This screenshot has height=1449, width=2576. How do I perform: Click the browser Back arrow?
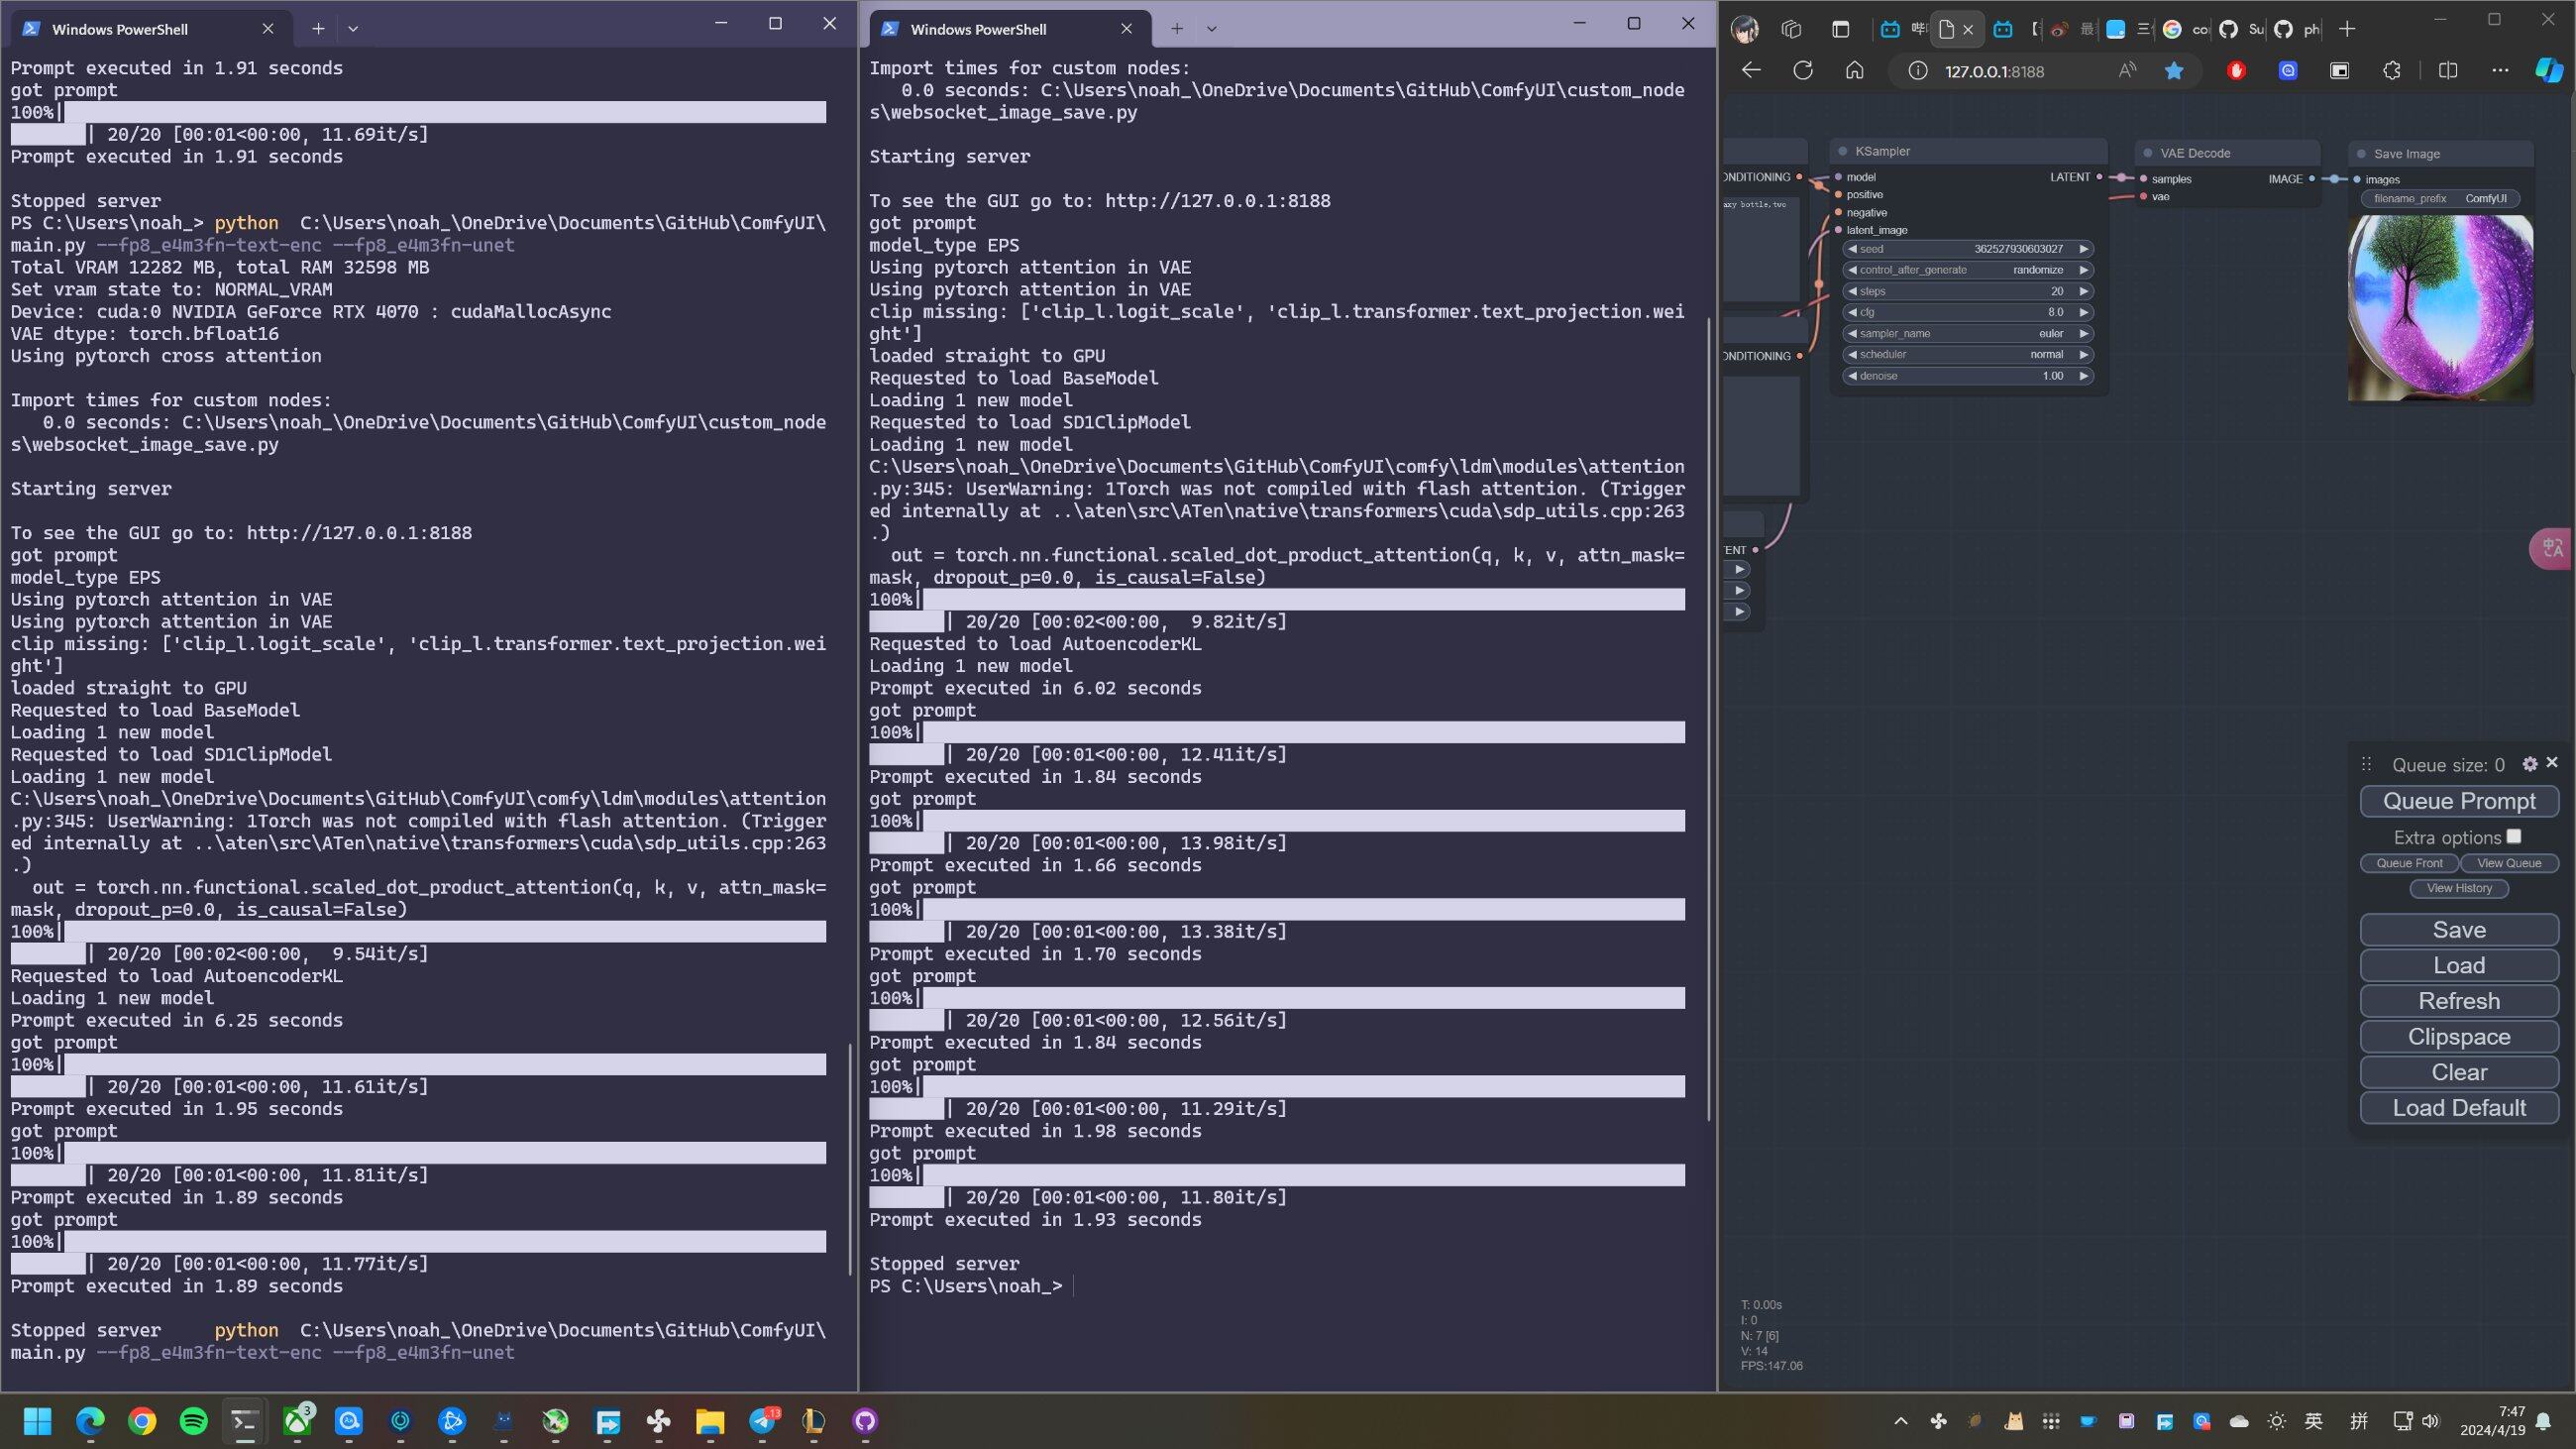1750,70
